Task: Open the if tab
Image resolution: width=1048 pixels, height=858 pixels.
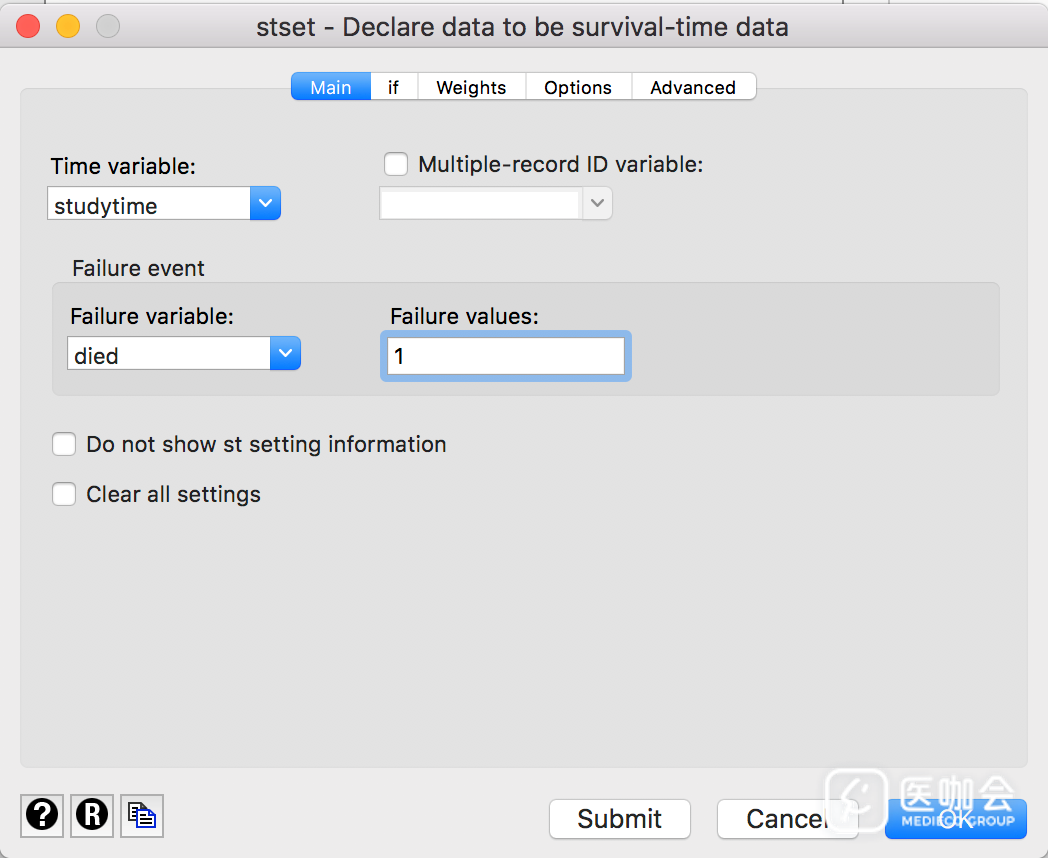Action: click(393, 87)
